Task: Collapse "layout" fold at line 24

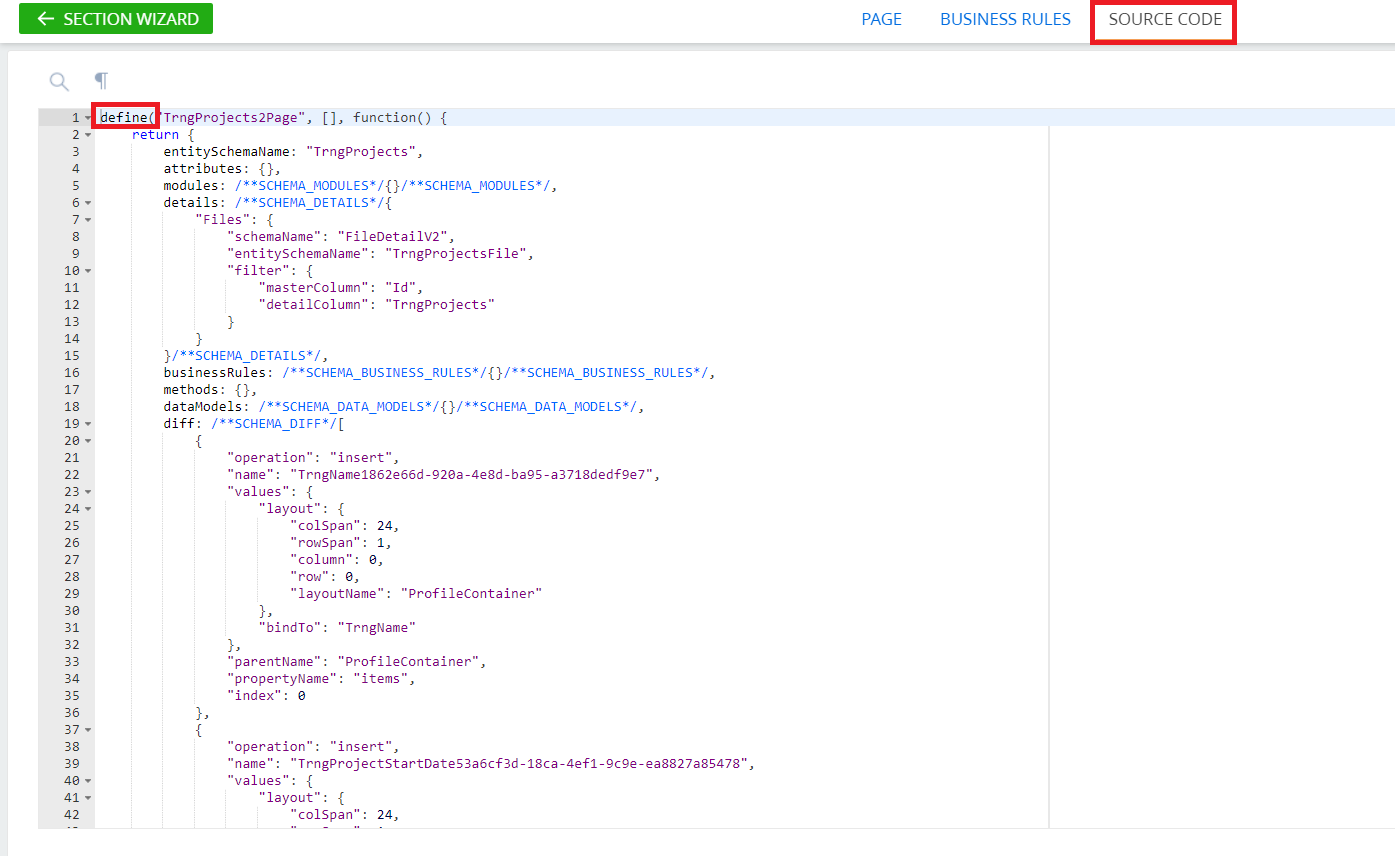Action: pos(88,509)
